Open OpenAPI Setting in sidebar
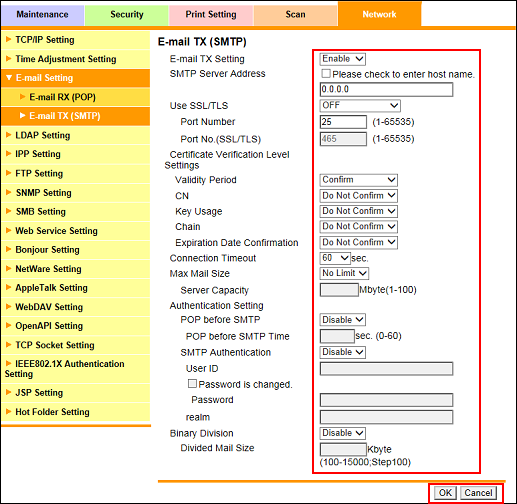Image resolution: width=517 pixels, height=504 pixels. click(76, 326)
